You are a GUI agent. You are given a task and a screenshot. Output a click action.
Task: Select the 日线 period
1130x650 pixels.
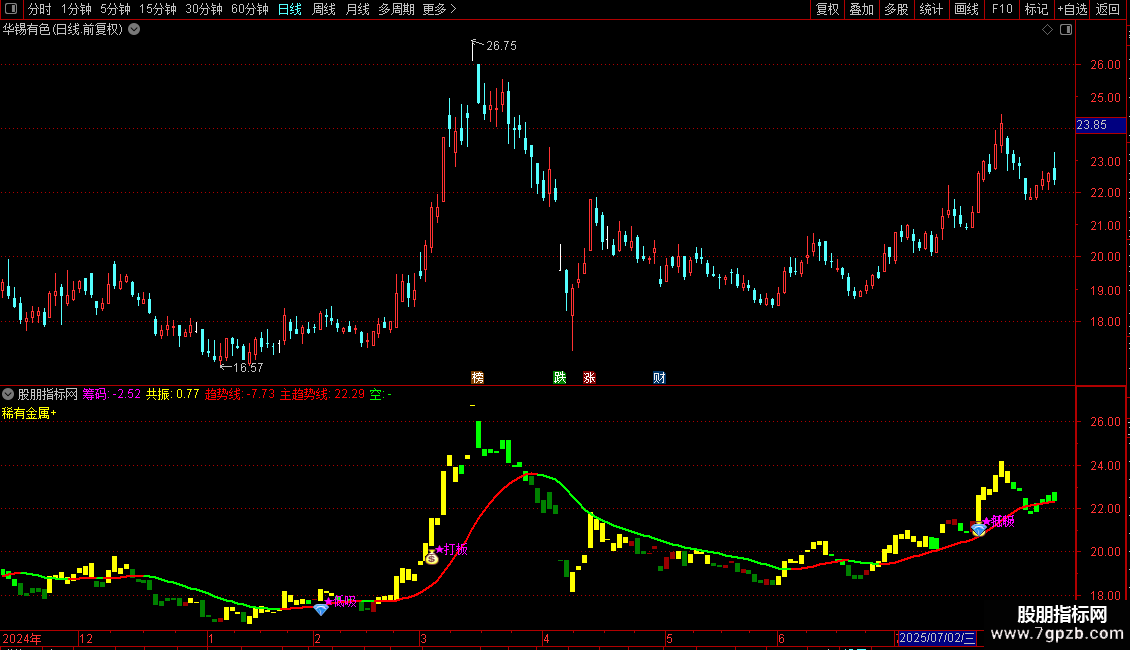point(290,9)
